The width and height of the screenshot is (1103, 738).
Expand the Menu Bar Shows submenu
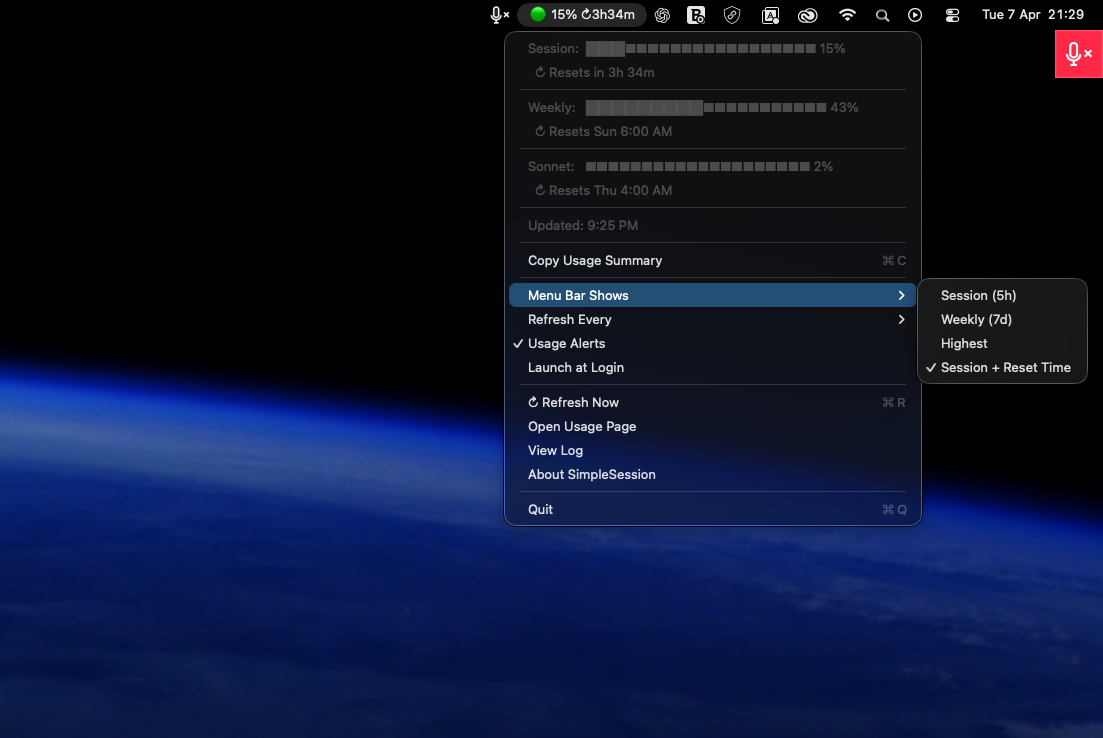713,295
